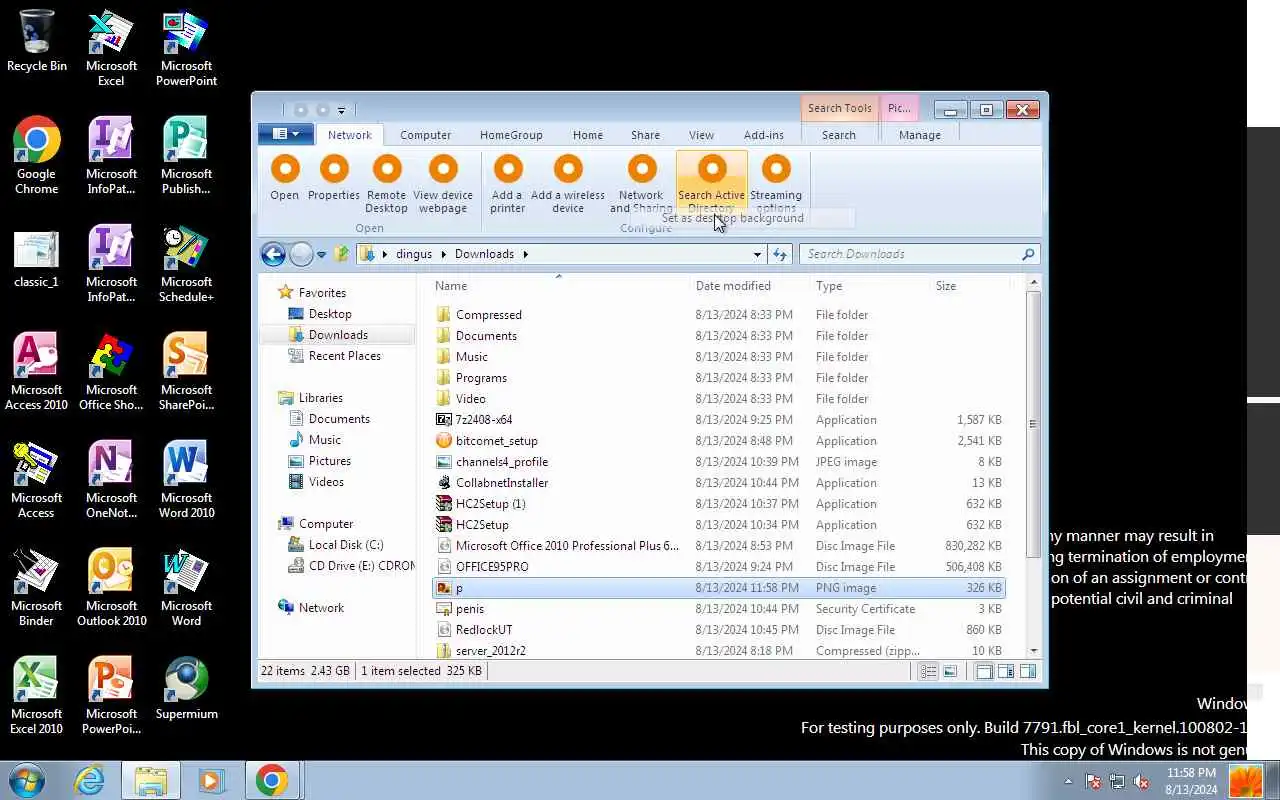Click dingus in the address breadcrumb

414,254
